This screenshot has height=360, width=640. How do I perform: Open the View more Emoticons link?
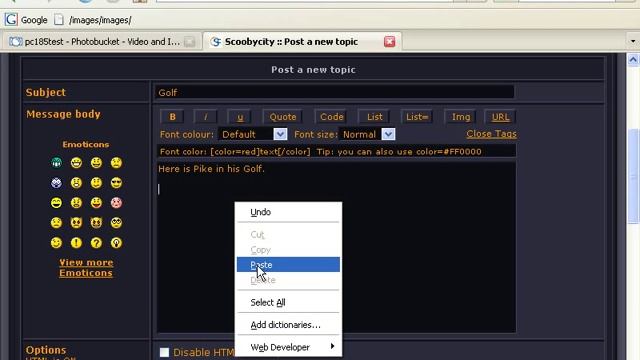[x=86, y=268]
